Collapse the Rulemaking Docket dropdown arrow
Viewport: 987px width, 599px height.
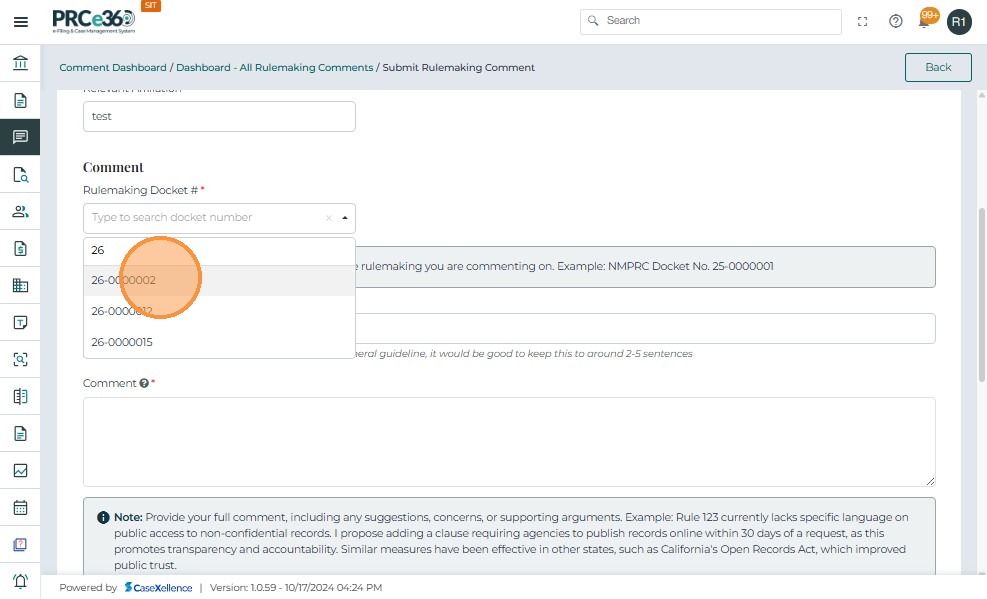345,218
